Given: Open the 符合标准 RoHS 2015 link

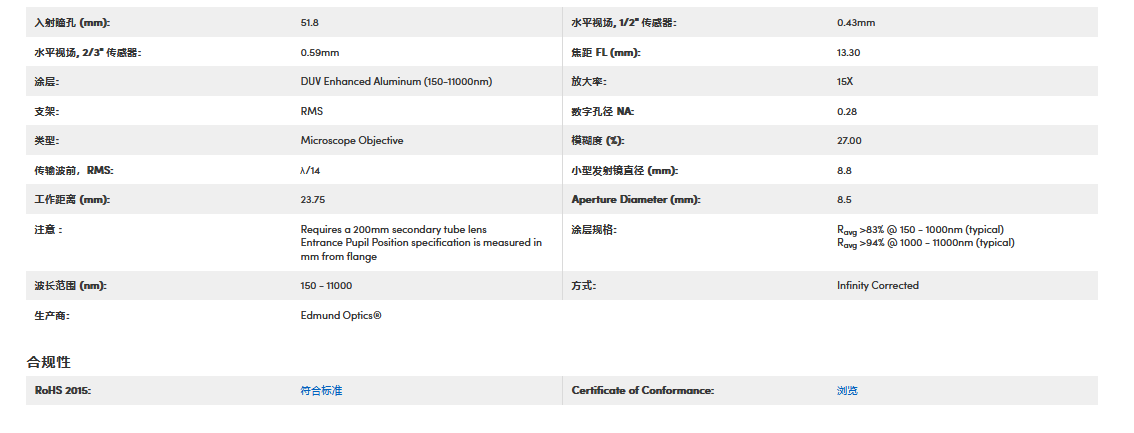Looking at the screenshot, I should tap(321, 390).
